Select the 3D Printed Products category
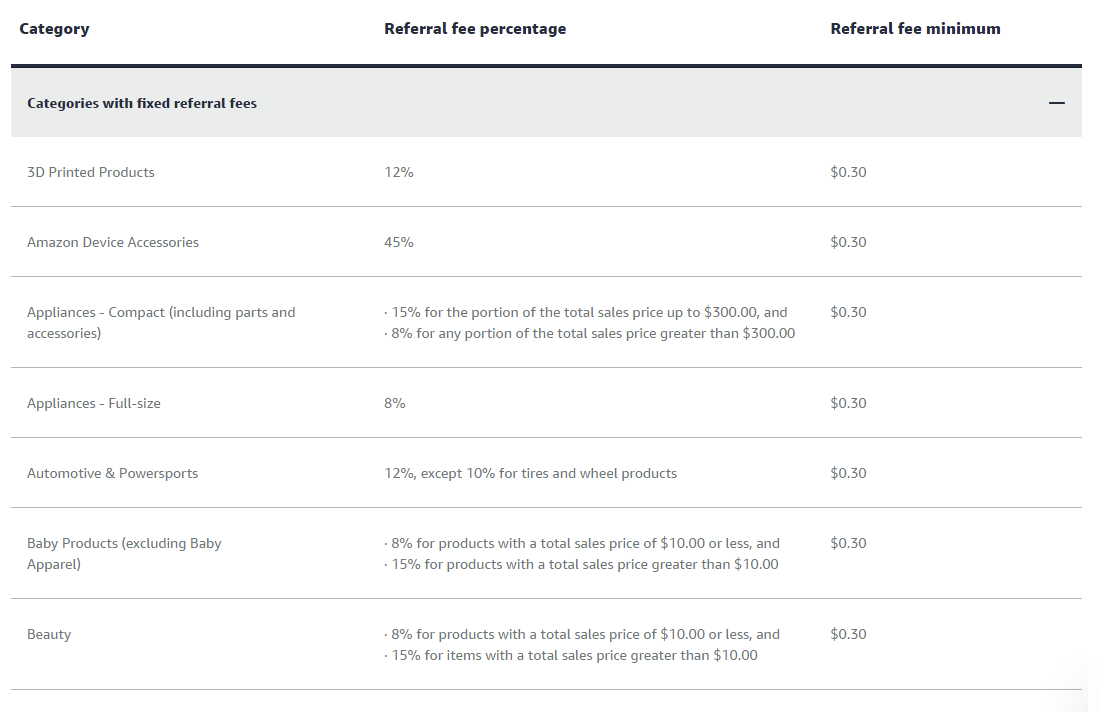The image size is (1099, 712). point(91,172)
